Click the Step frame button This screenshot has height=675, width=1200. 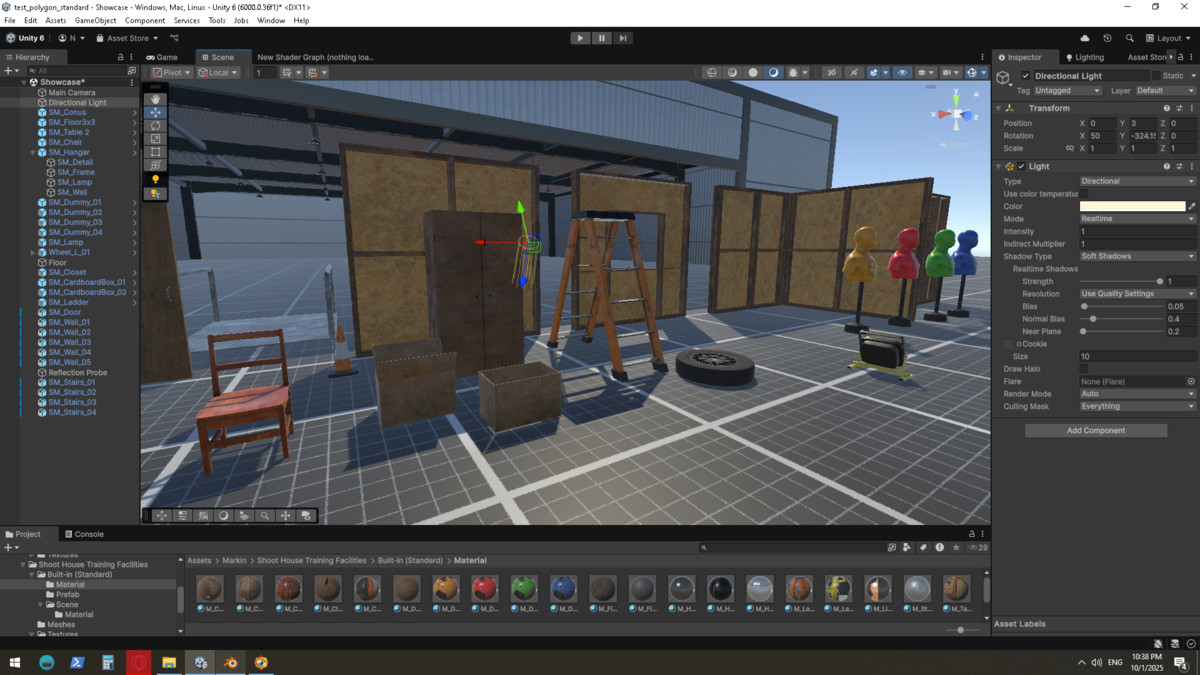(623, 38)
